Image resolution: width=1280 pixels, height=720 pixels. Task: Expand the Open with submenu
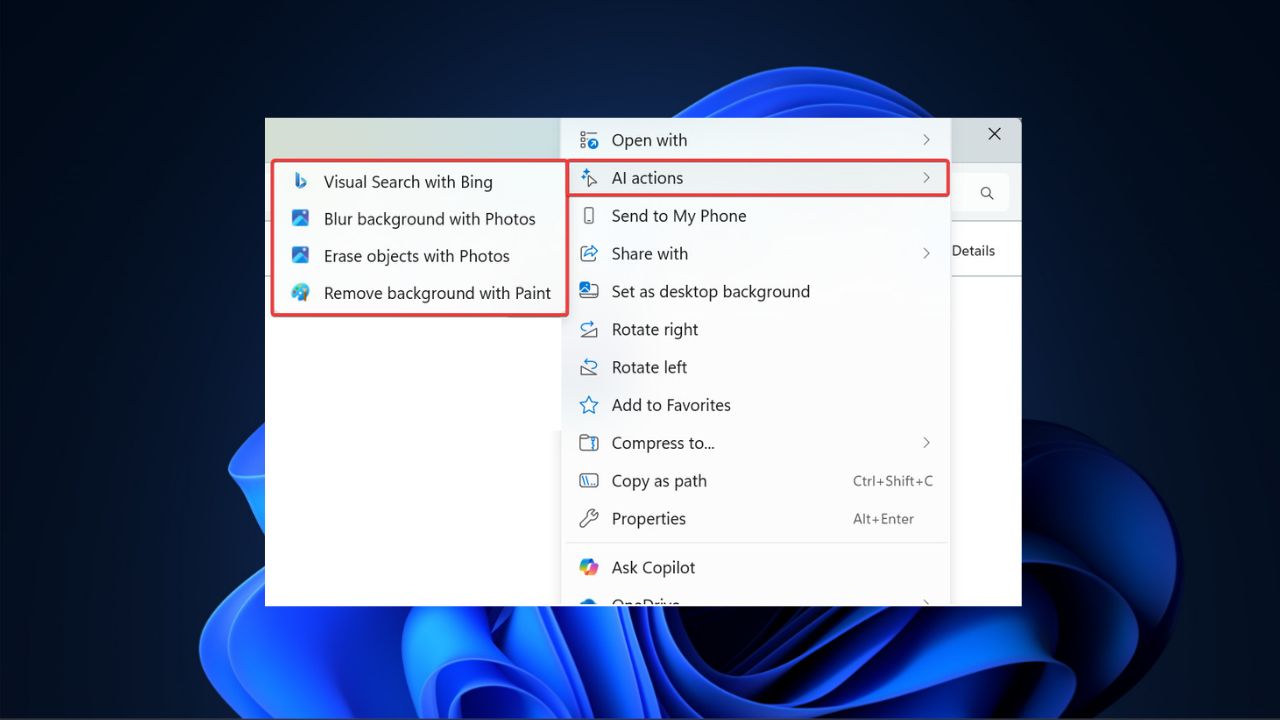[x=925, y=140]
